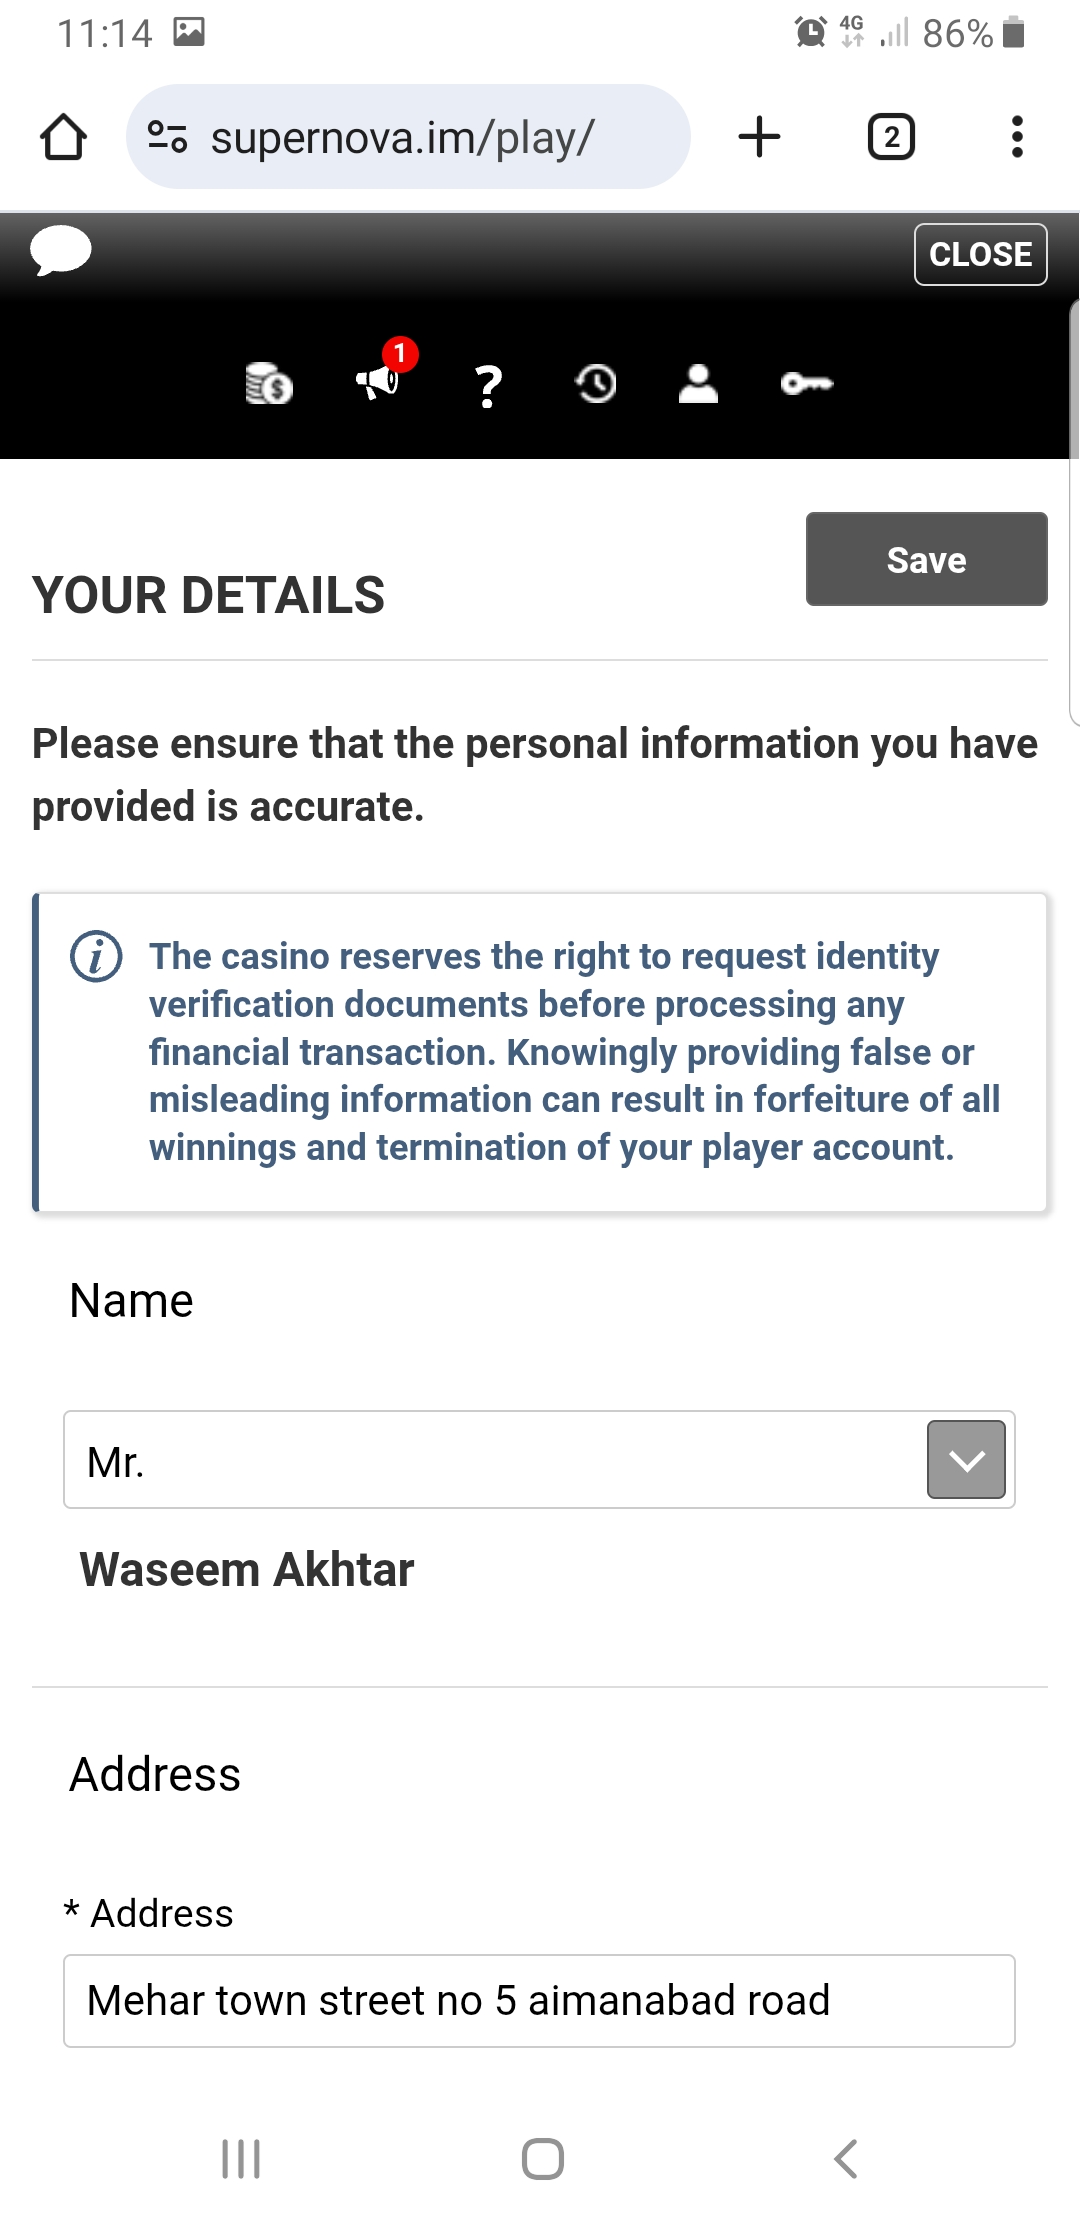Save your details
Screen dimensions: 1080x2220
point(926,560)
